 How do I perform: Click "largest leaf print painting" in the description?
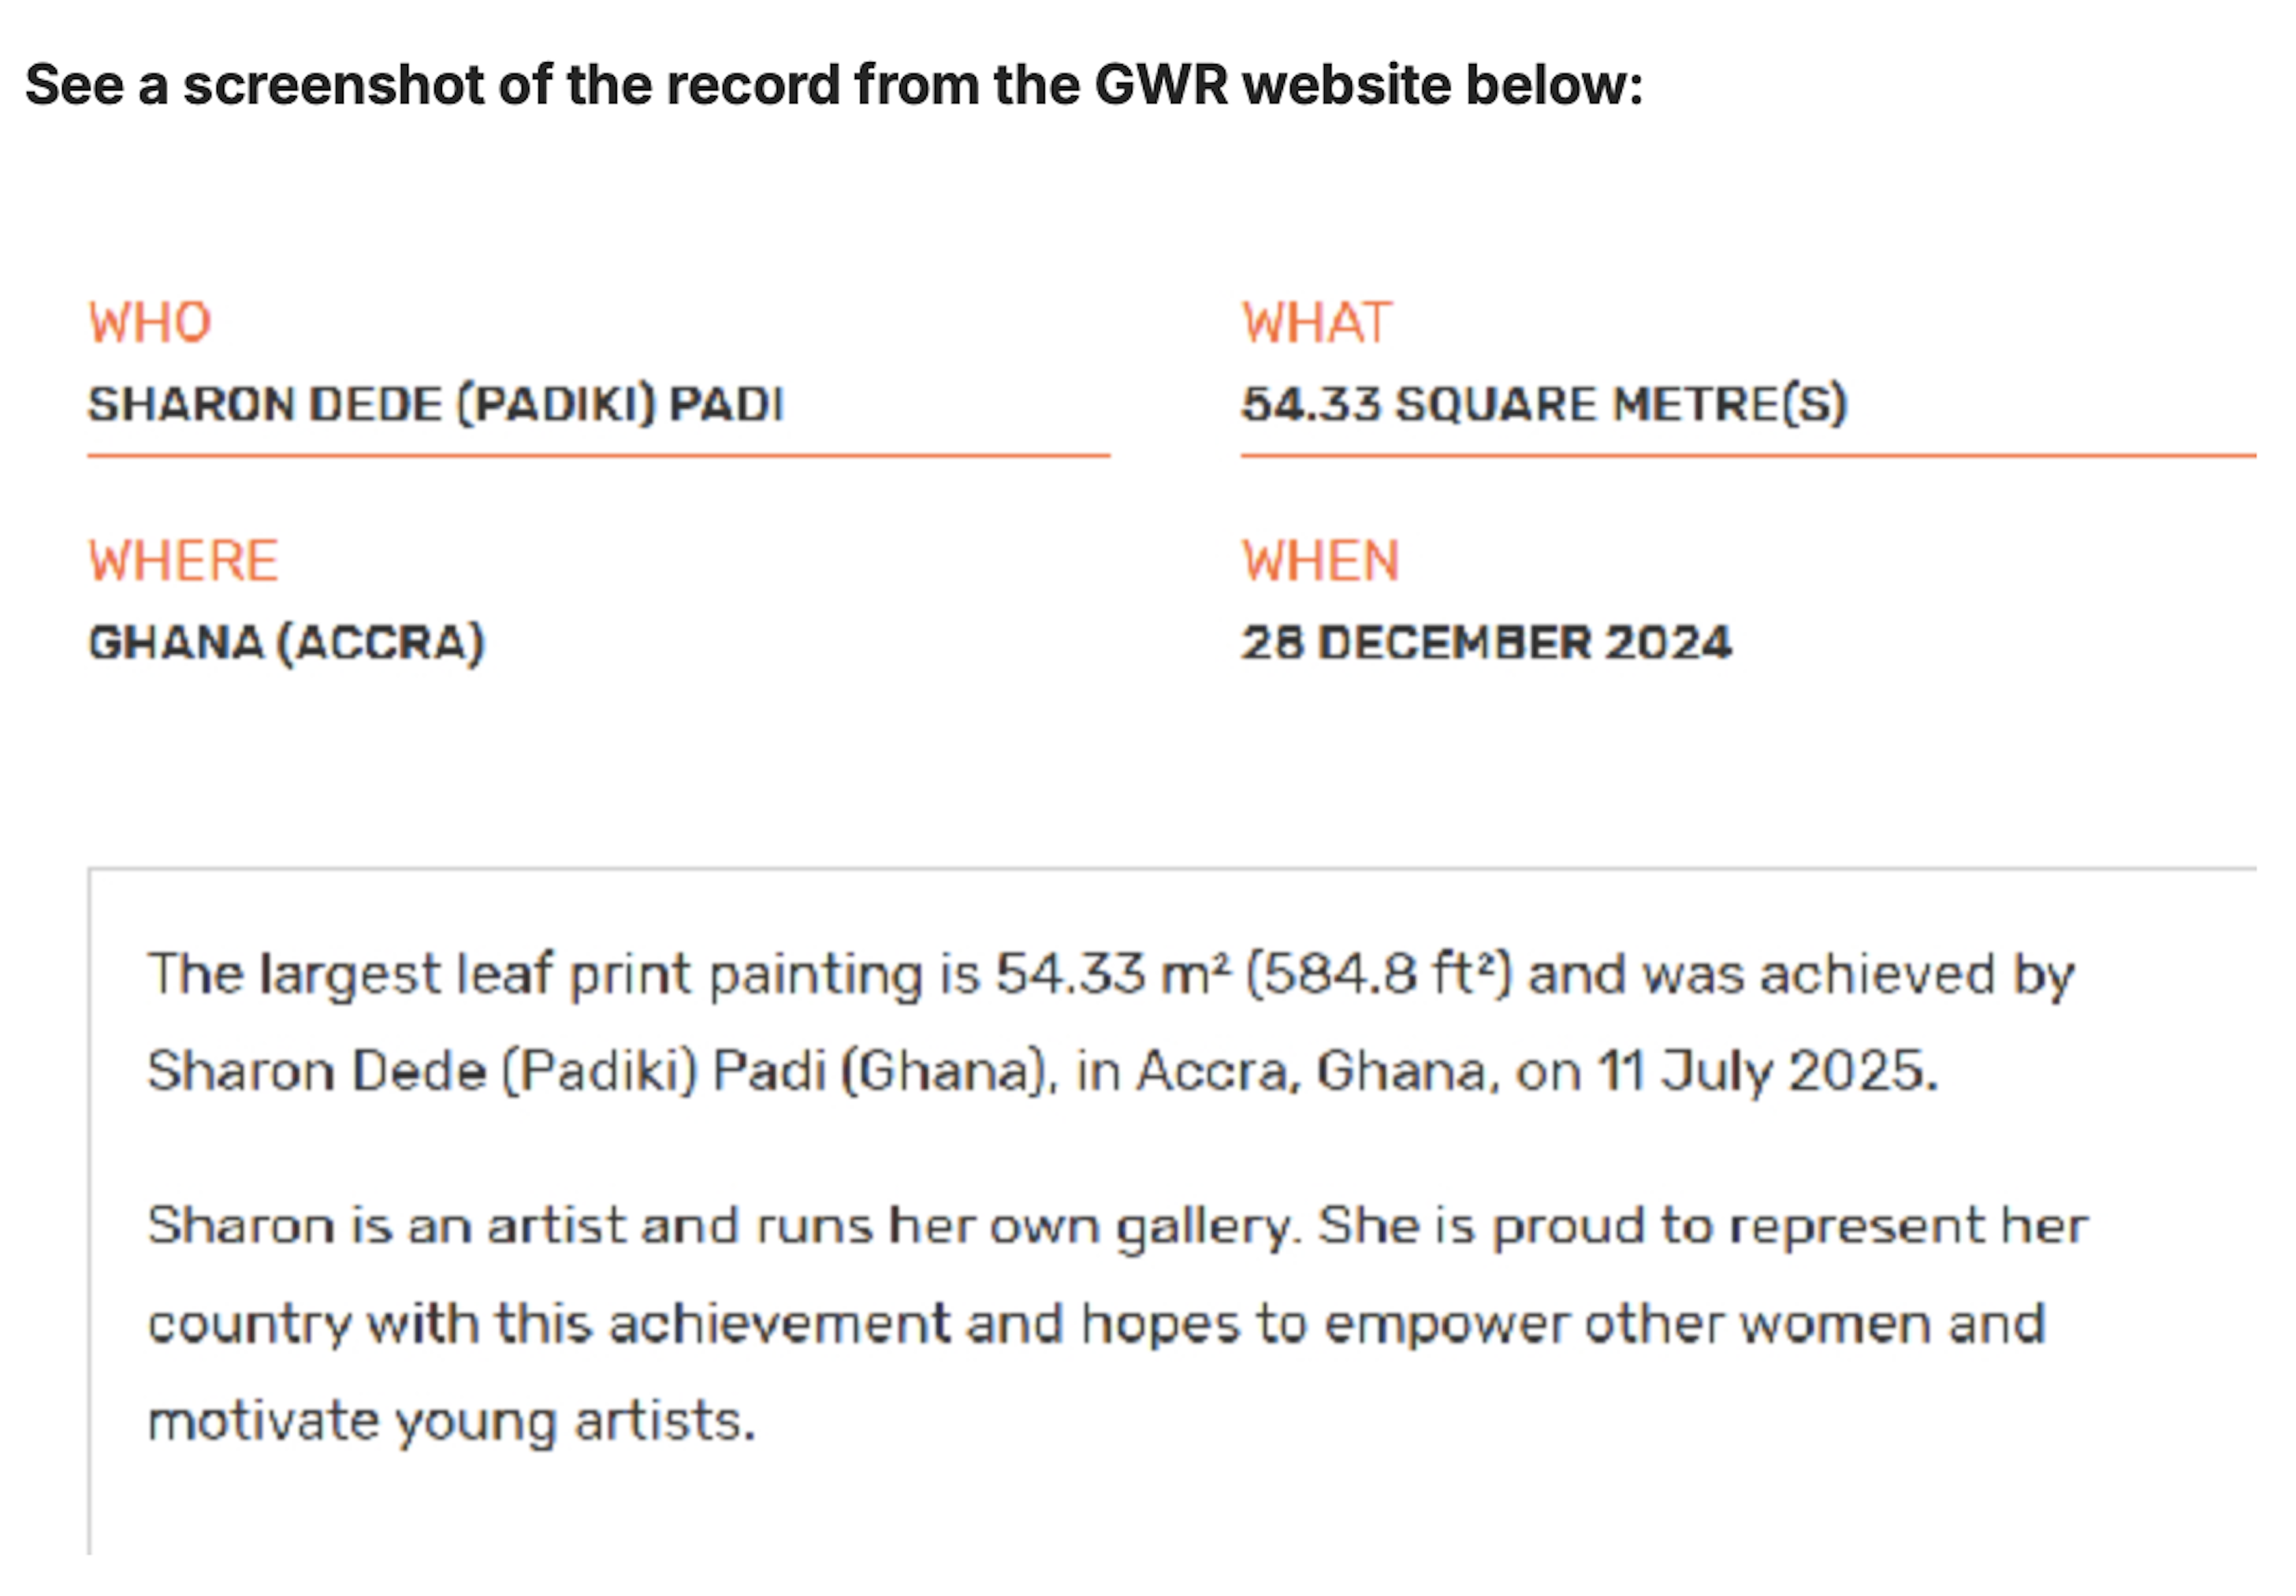[590, 975]
